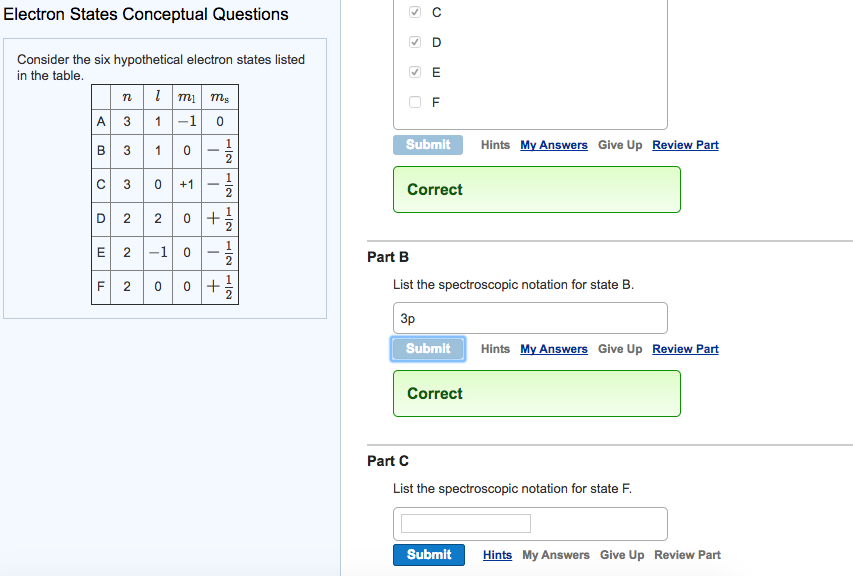The width and height of the screenshot is (853, 576).
Task: Select Review Part for Part B
Action: click(x=685, y=349)
